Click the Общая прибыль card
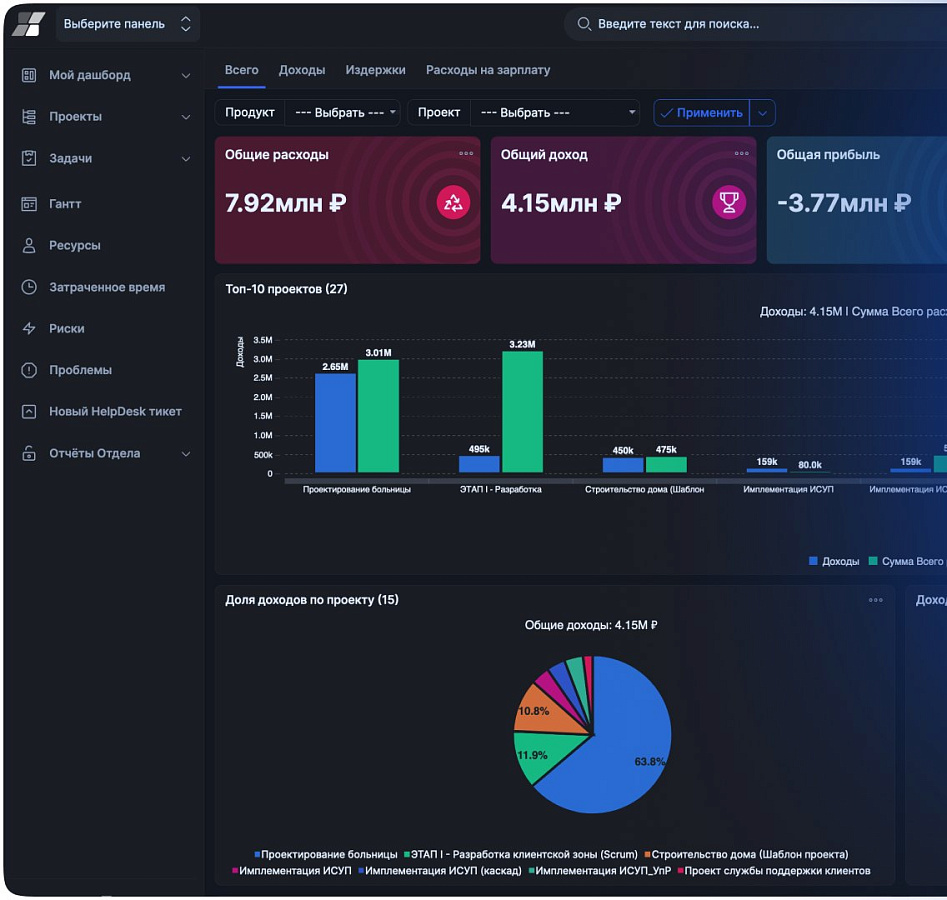The height and width of the screenshot is (900, 947). (x=856, y=200)
